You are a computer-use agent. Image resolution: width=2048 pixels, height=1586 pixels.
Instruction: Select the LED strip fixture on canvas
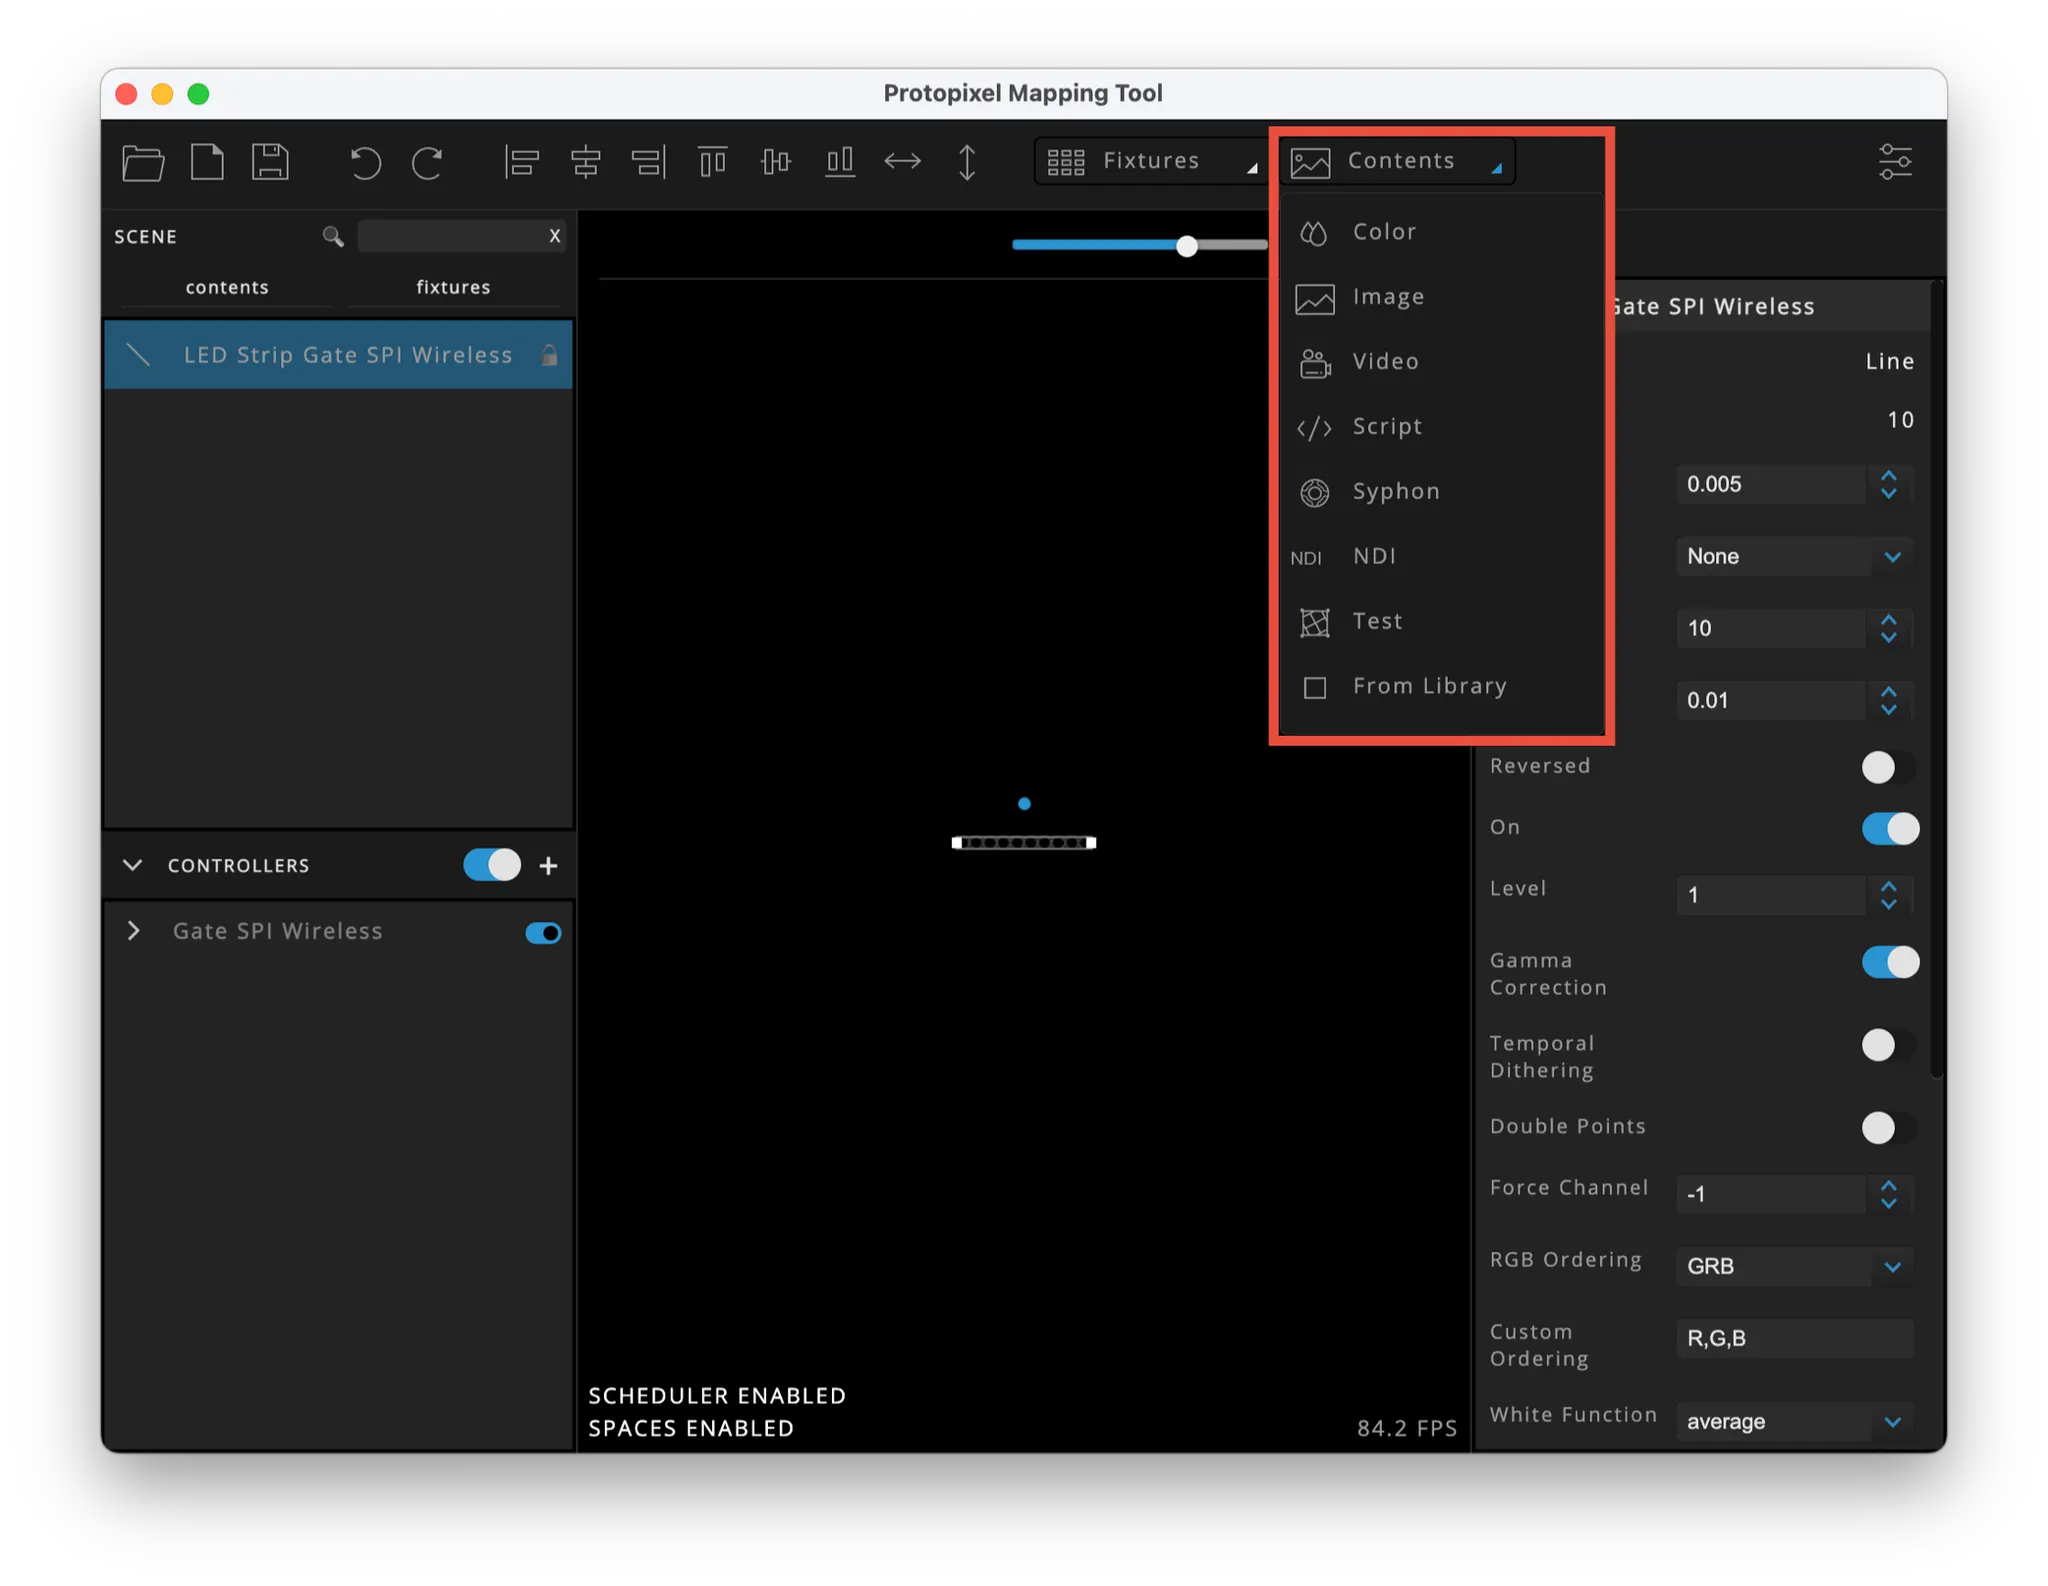1024,843
